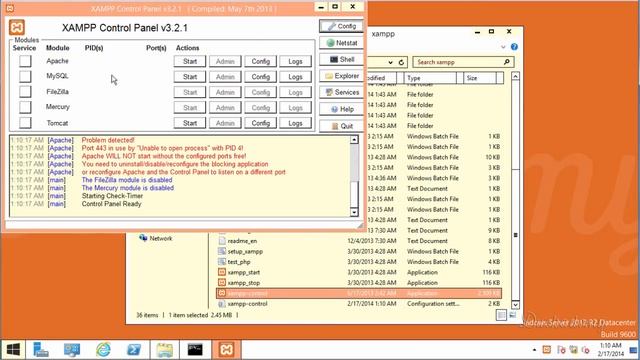Click the XAMPP log scrollbar up arrow
This screenshot has height=360, width=640.
pyautogui.click(x=354, y=140)
